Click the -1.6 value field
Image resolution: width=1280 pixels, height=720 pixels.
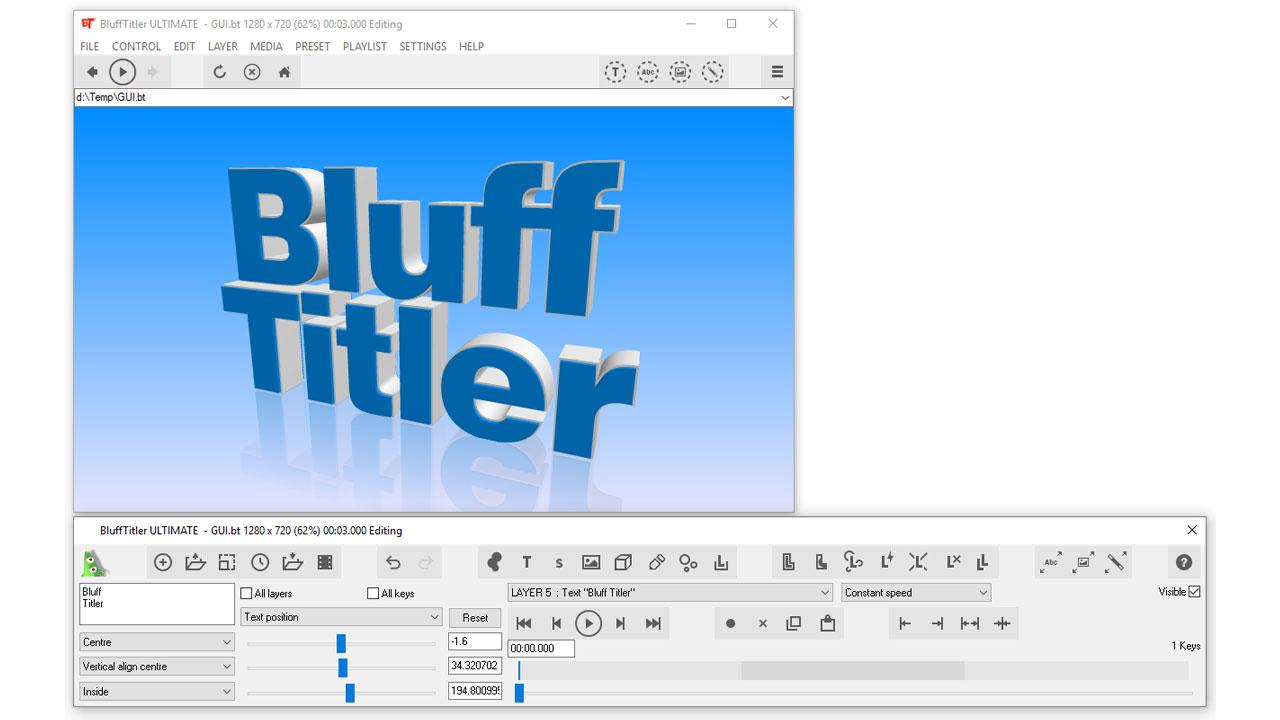(x=475, y=642)
